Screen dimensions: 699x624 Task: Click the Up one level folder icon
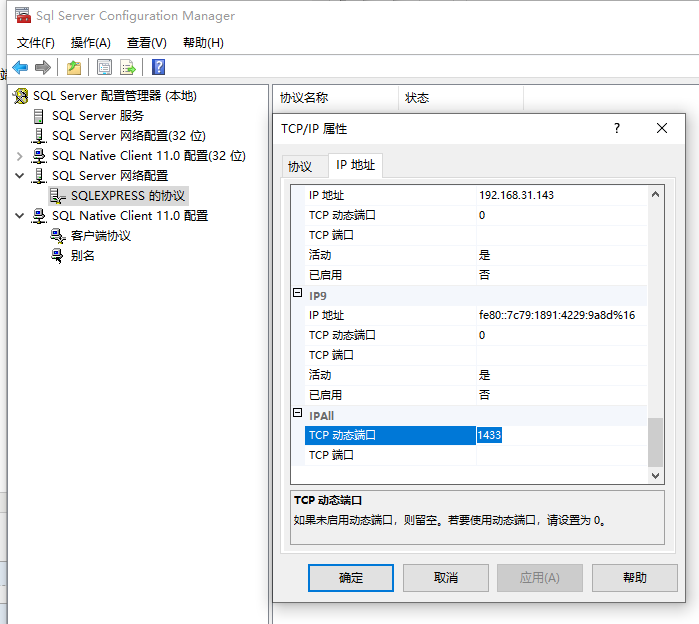pos(74,67)
